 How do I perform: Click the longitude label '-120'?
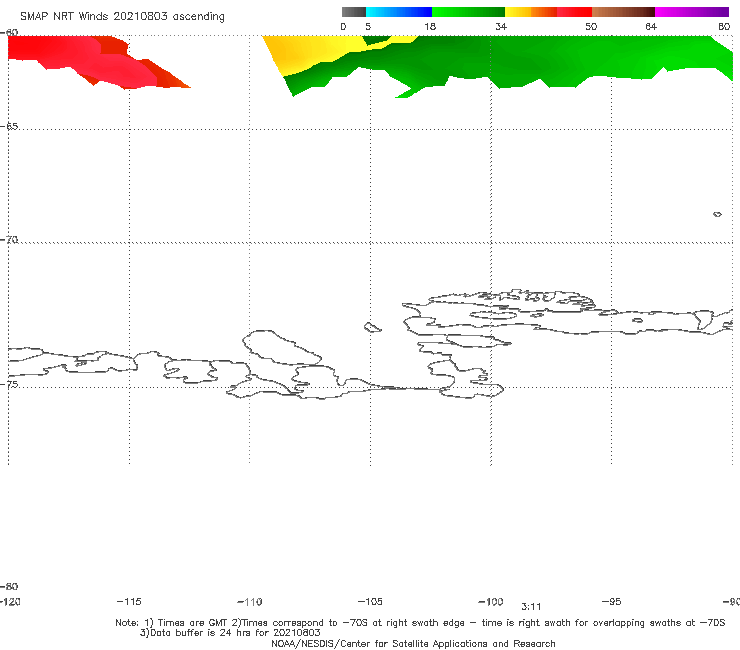pos(10,602)
